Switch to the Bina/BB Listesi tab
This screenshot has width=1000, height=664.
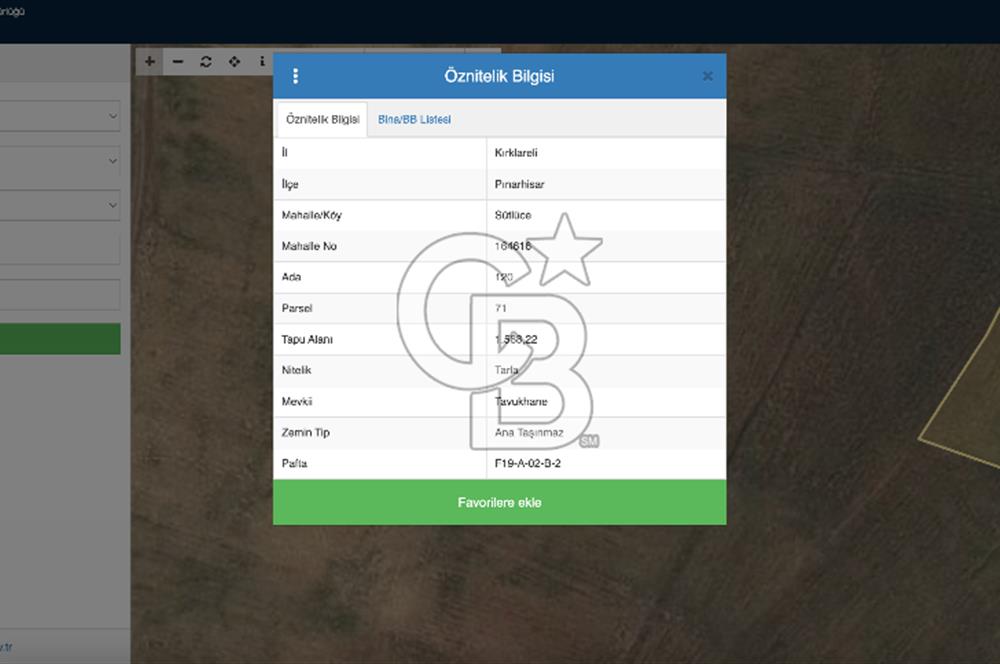tap(414, 119)
